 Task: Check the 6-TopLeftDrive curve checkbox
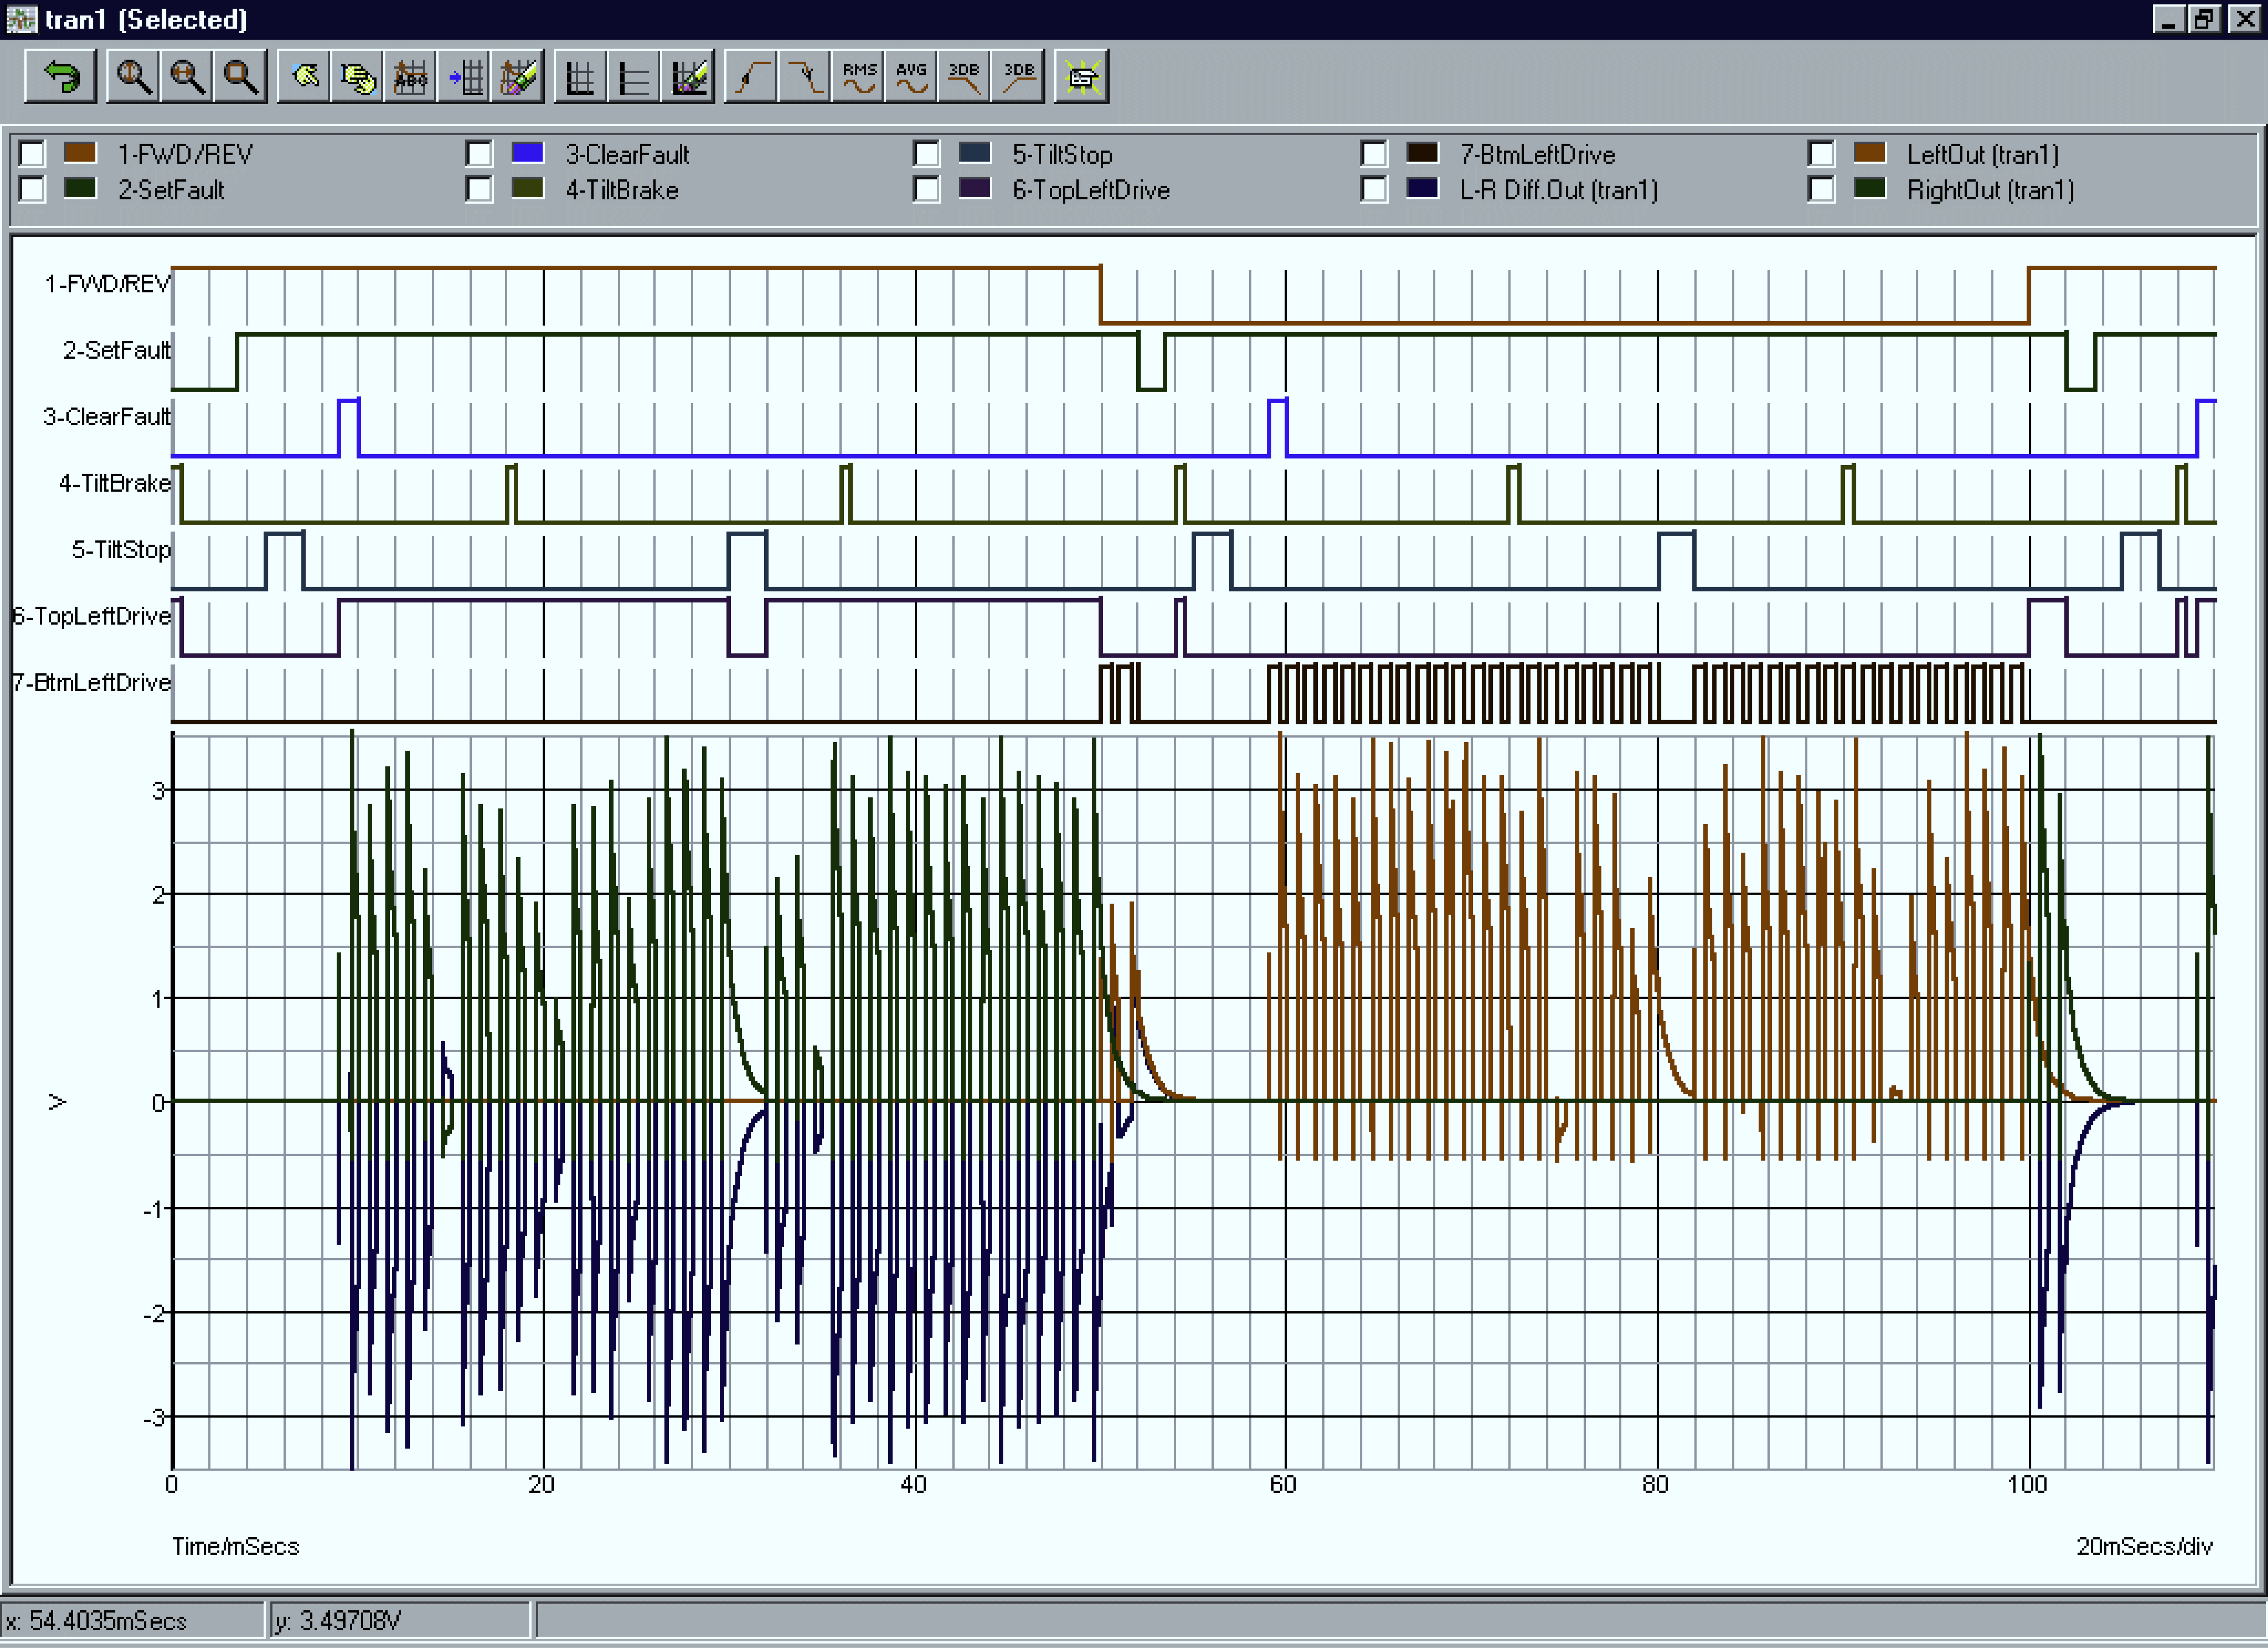coord(927,189)
